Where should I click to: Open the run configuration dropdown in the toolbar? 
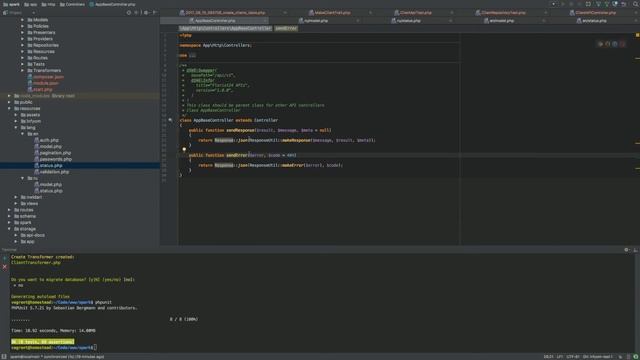tap(553, 4)
